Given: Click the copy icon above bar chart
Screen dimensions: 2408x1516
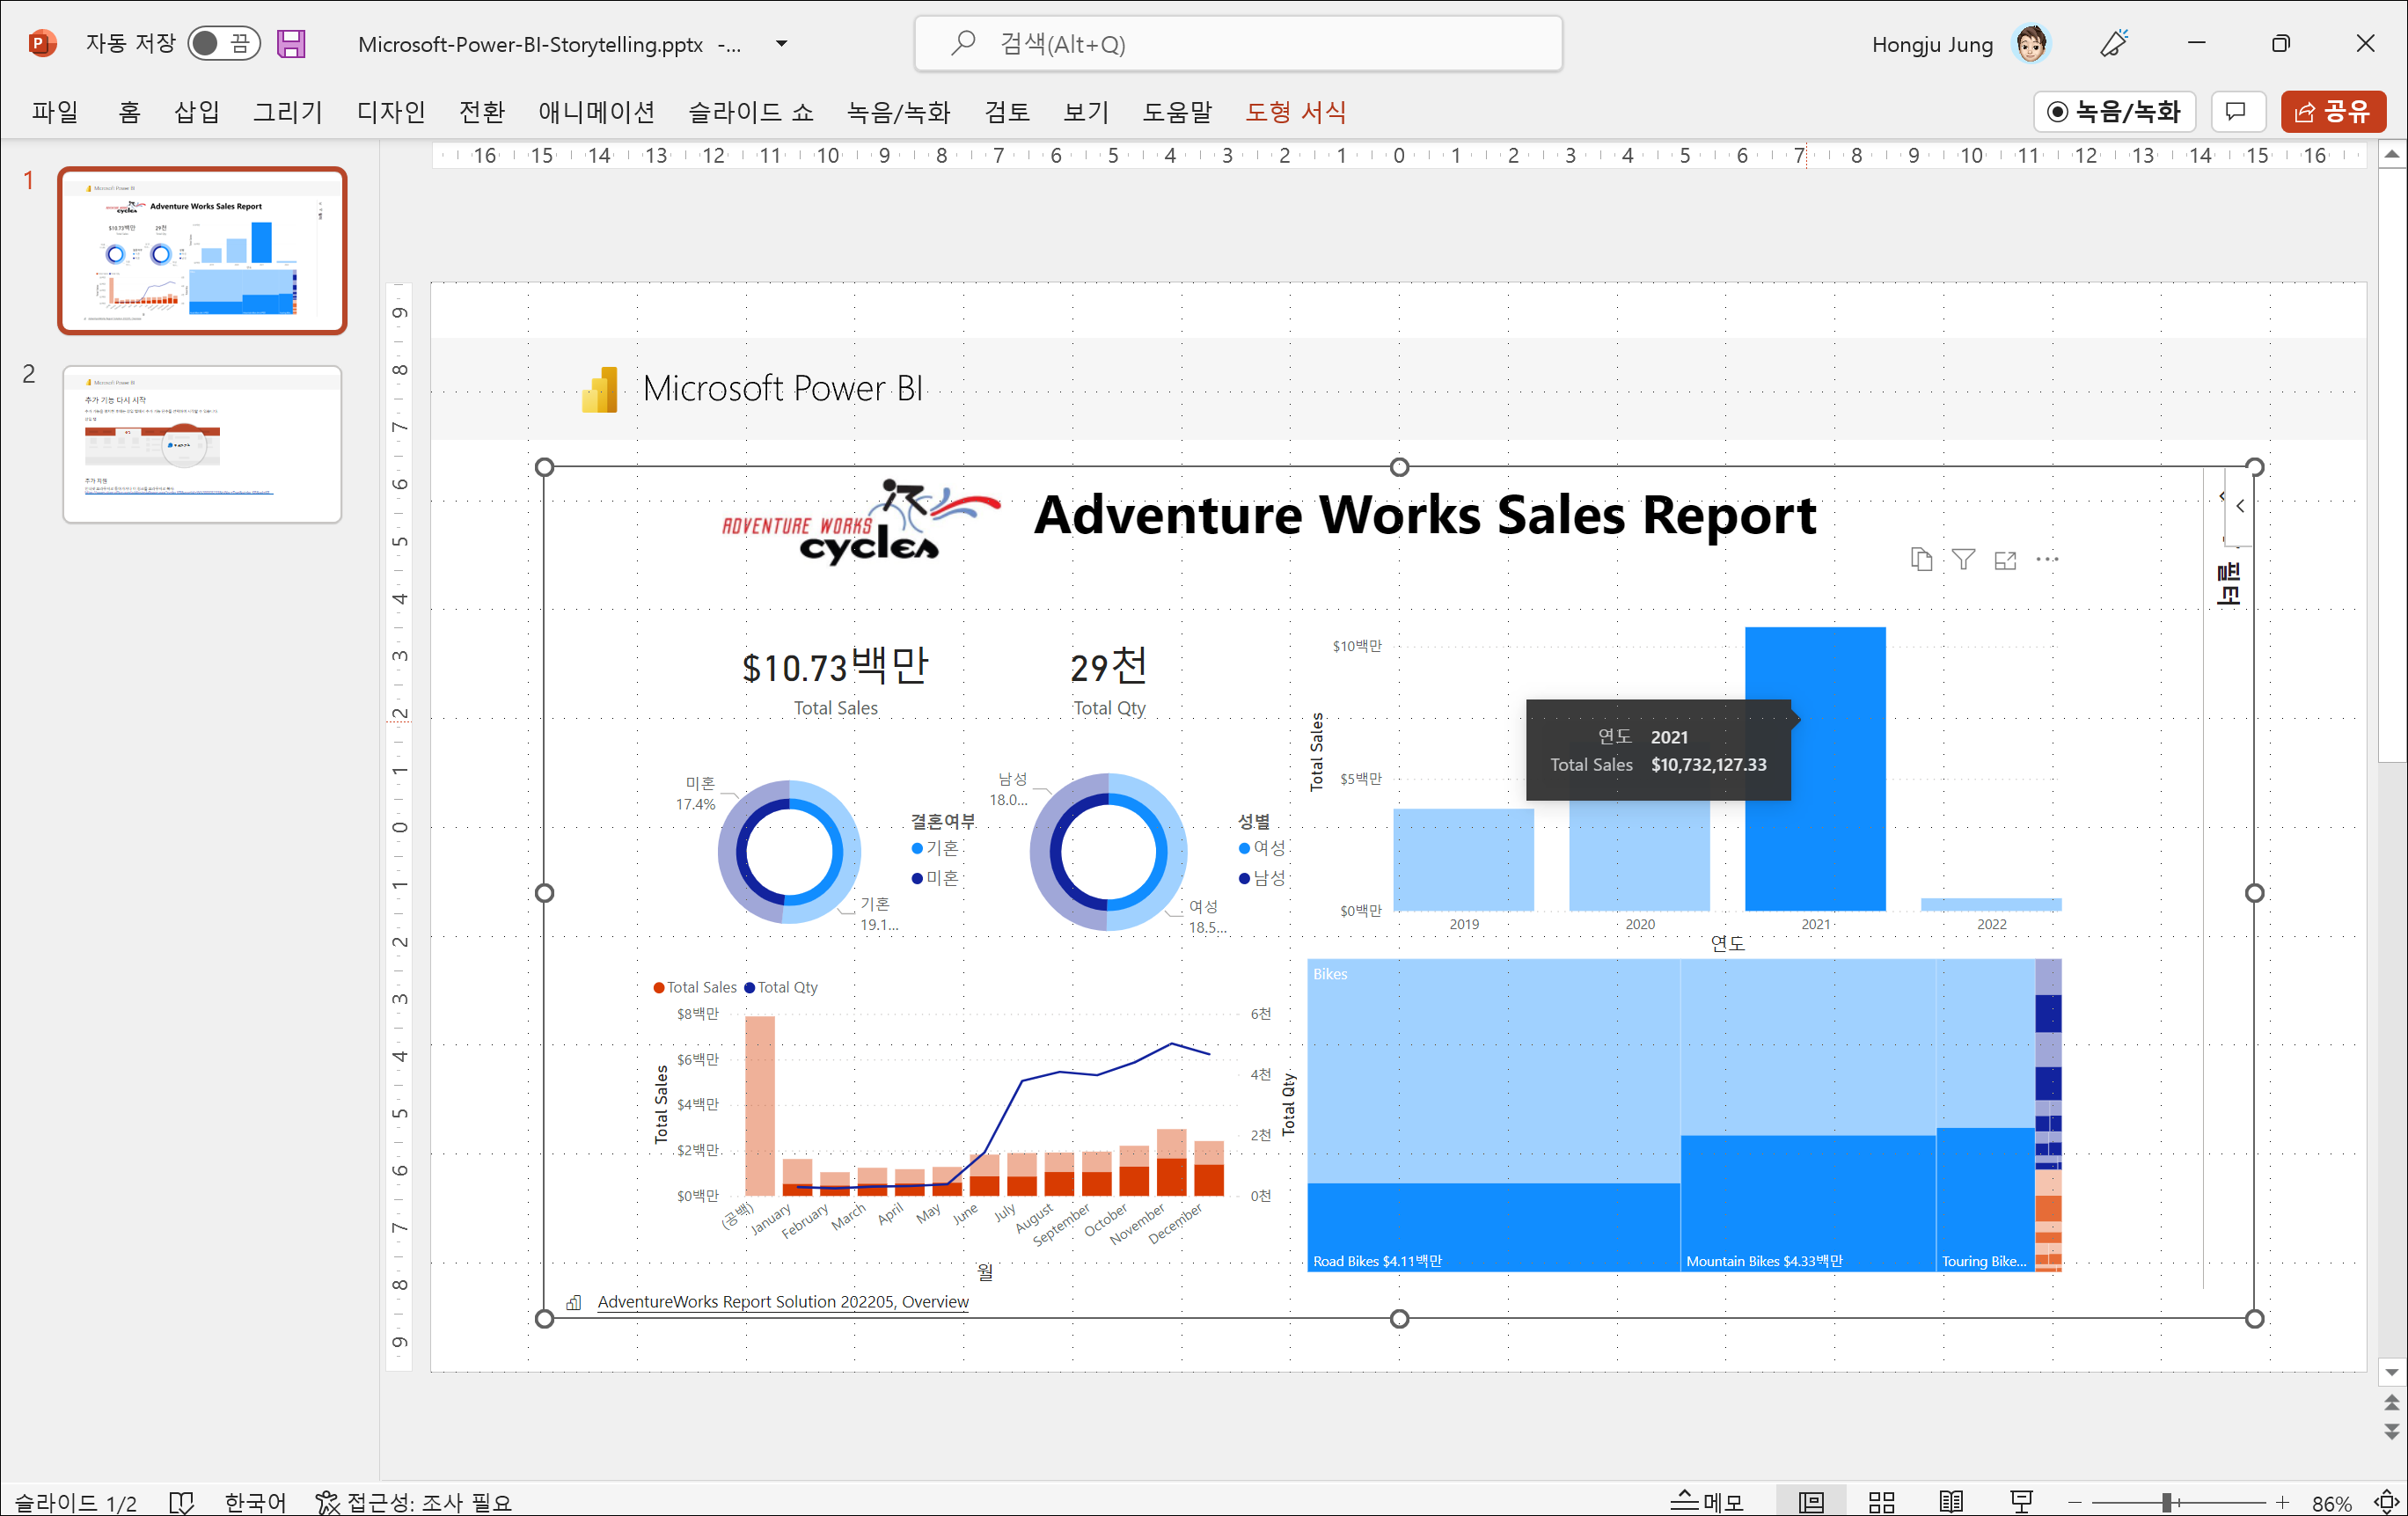Looking at the screenshot, I should (x=1921, y=560).
